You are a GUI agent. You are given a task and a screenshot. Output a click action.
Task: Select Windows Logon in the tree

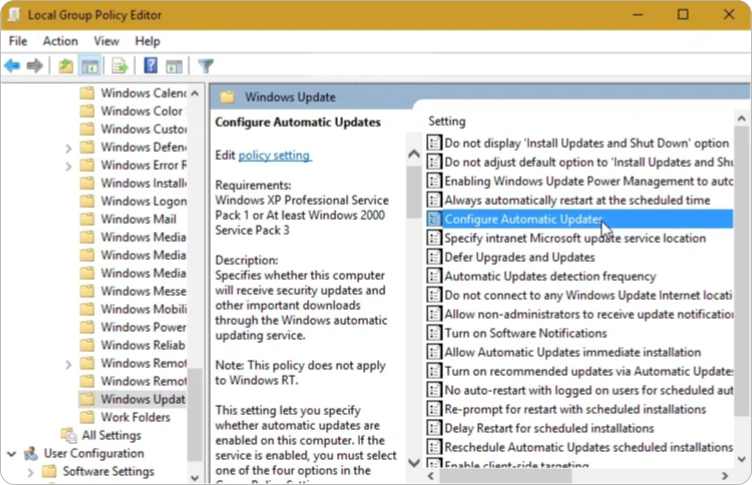(x=143, y=201)
